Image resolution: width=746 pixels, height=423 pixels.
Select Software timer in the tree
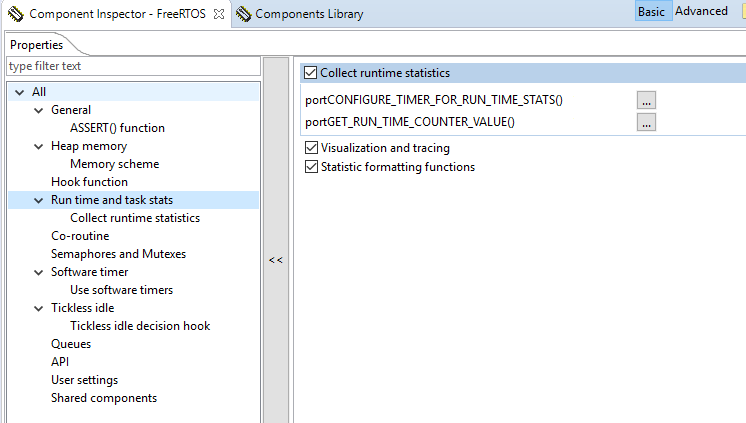(x=89, y=272)
